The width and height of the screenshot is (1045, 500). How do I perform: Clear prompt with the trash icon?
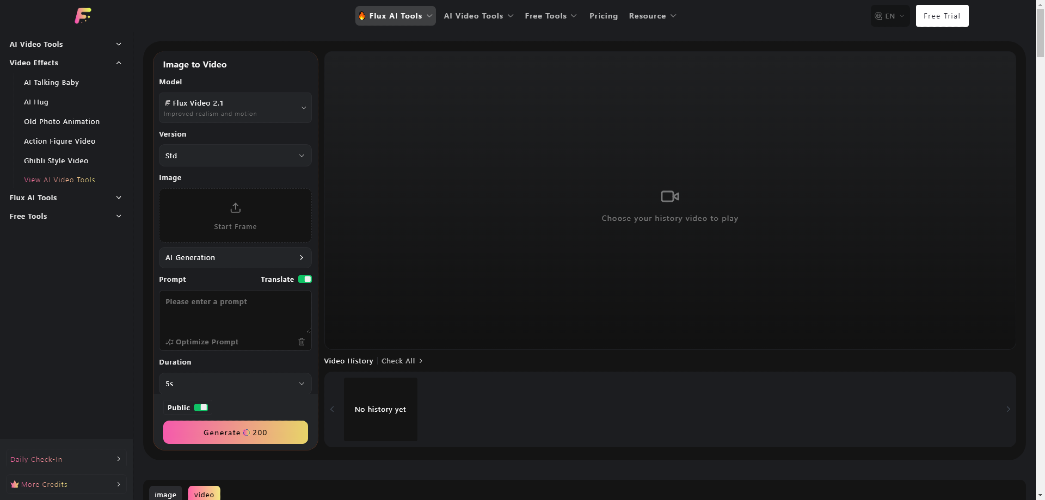pyautogui.click(x=301, y=342)
